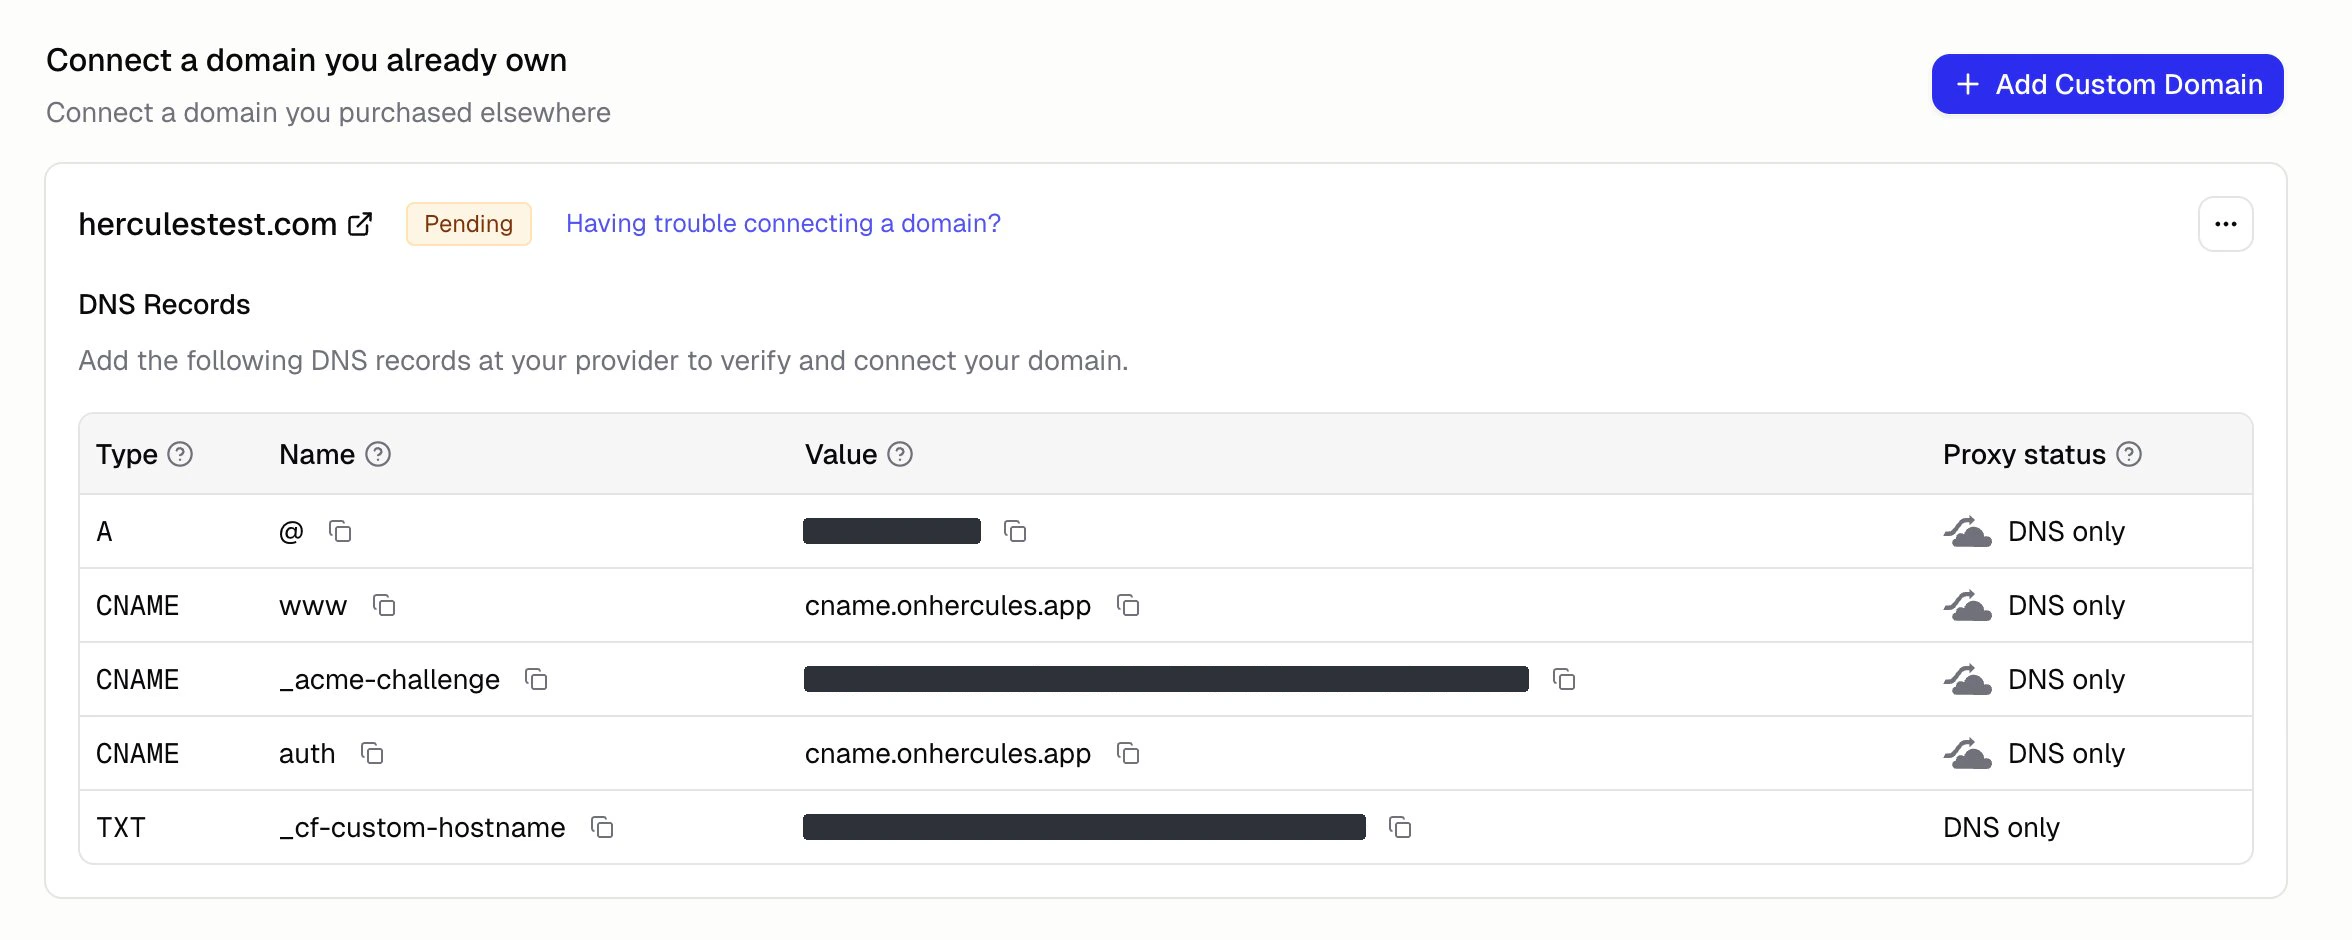Click the help icon beside Type header
The image size is (2352, 940).
pos(181,454)
